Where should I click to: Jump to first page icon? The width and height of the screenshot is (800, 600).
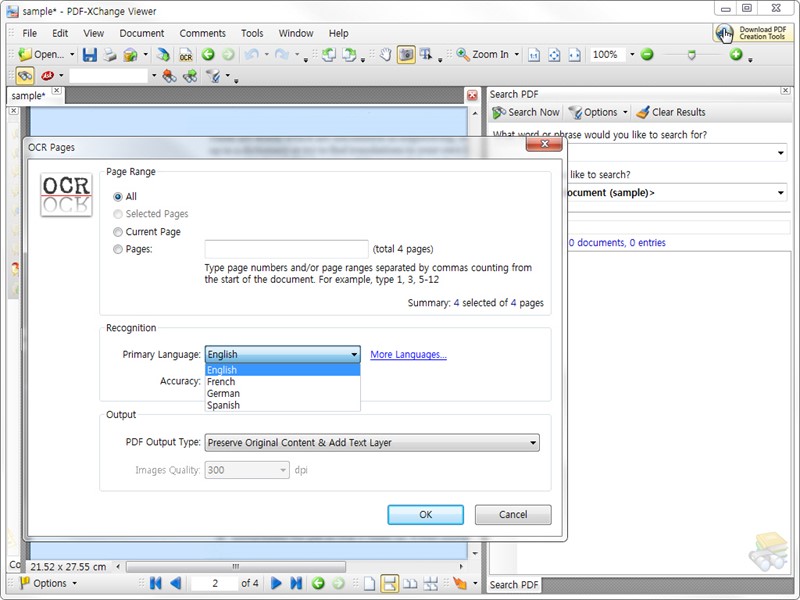[156, 583]
